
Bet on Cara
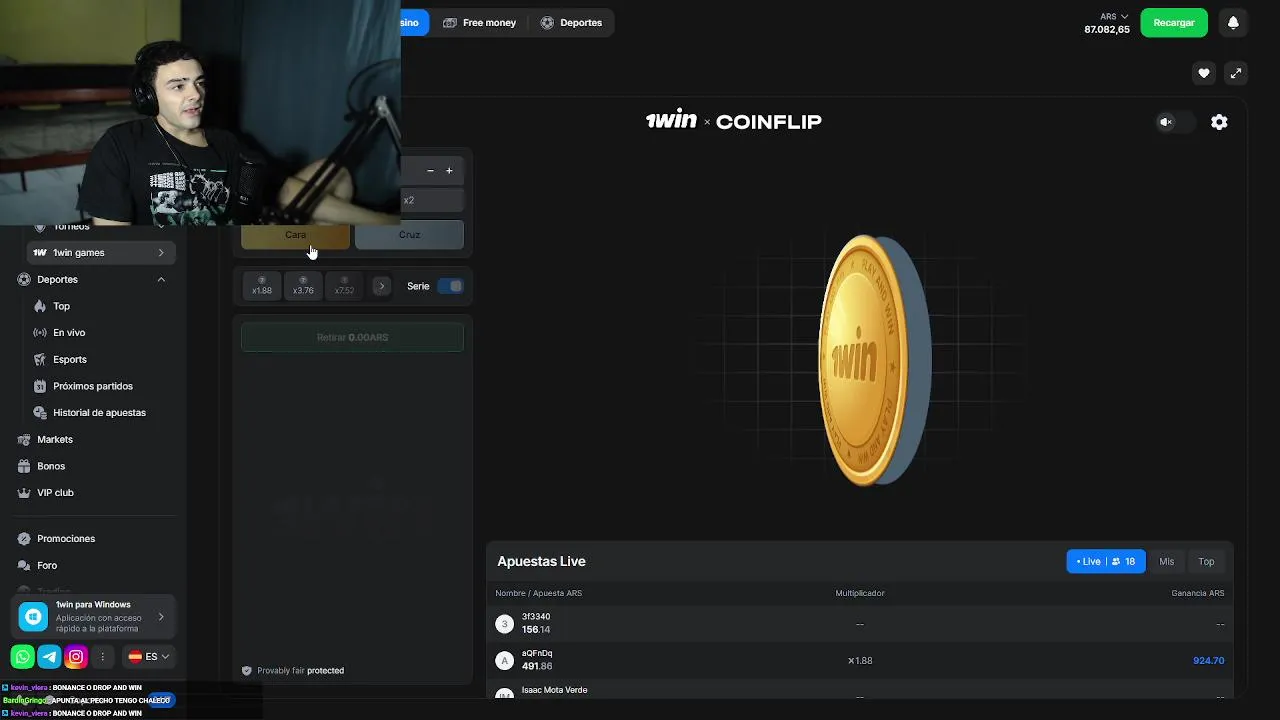coord(295,235)
